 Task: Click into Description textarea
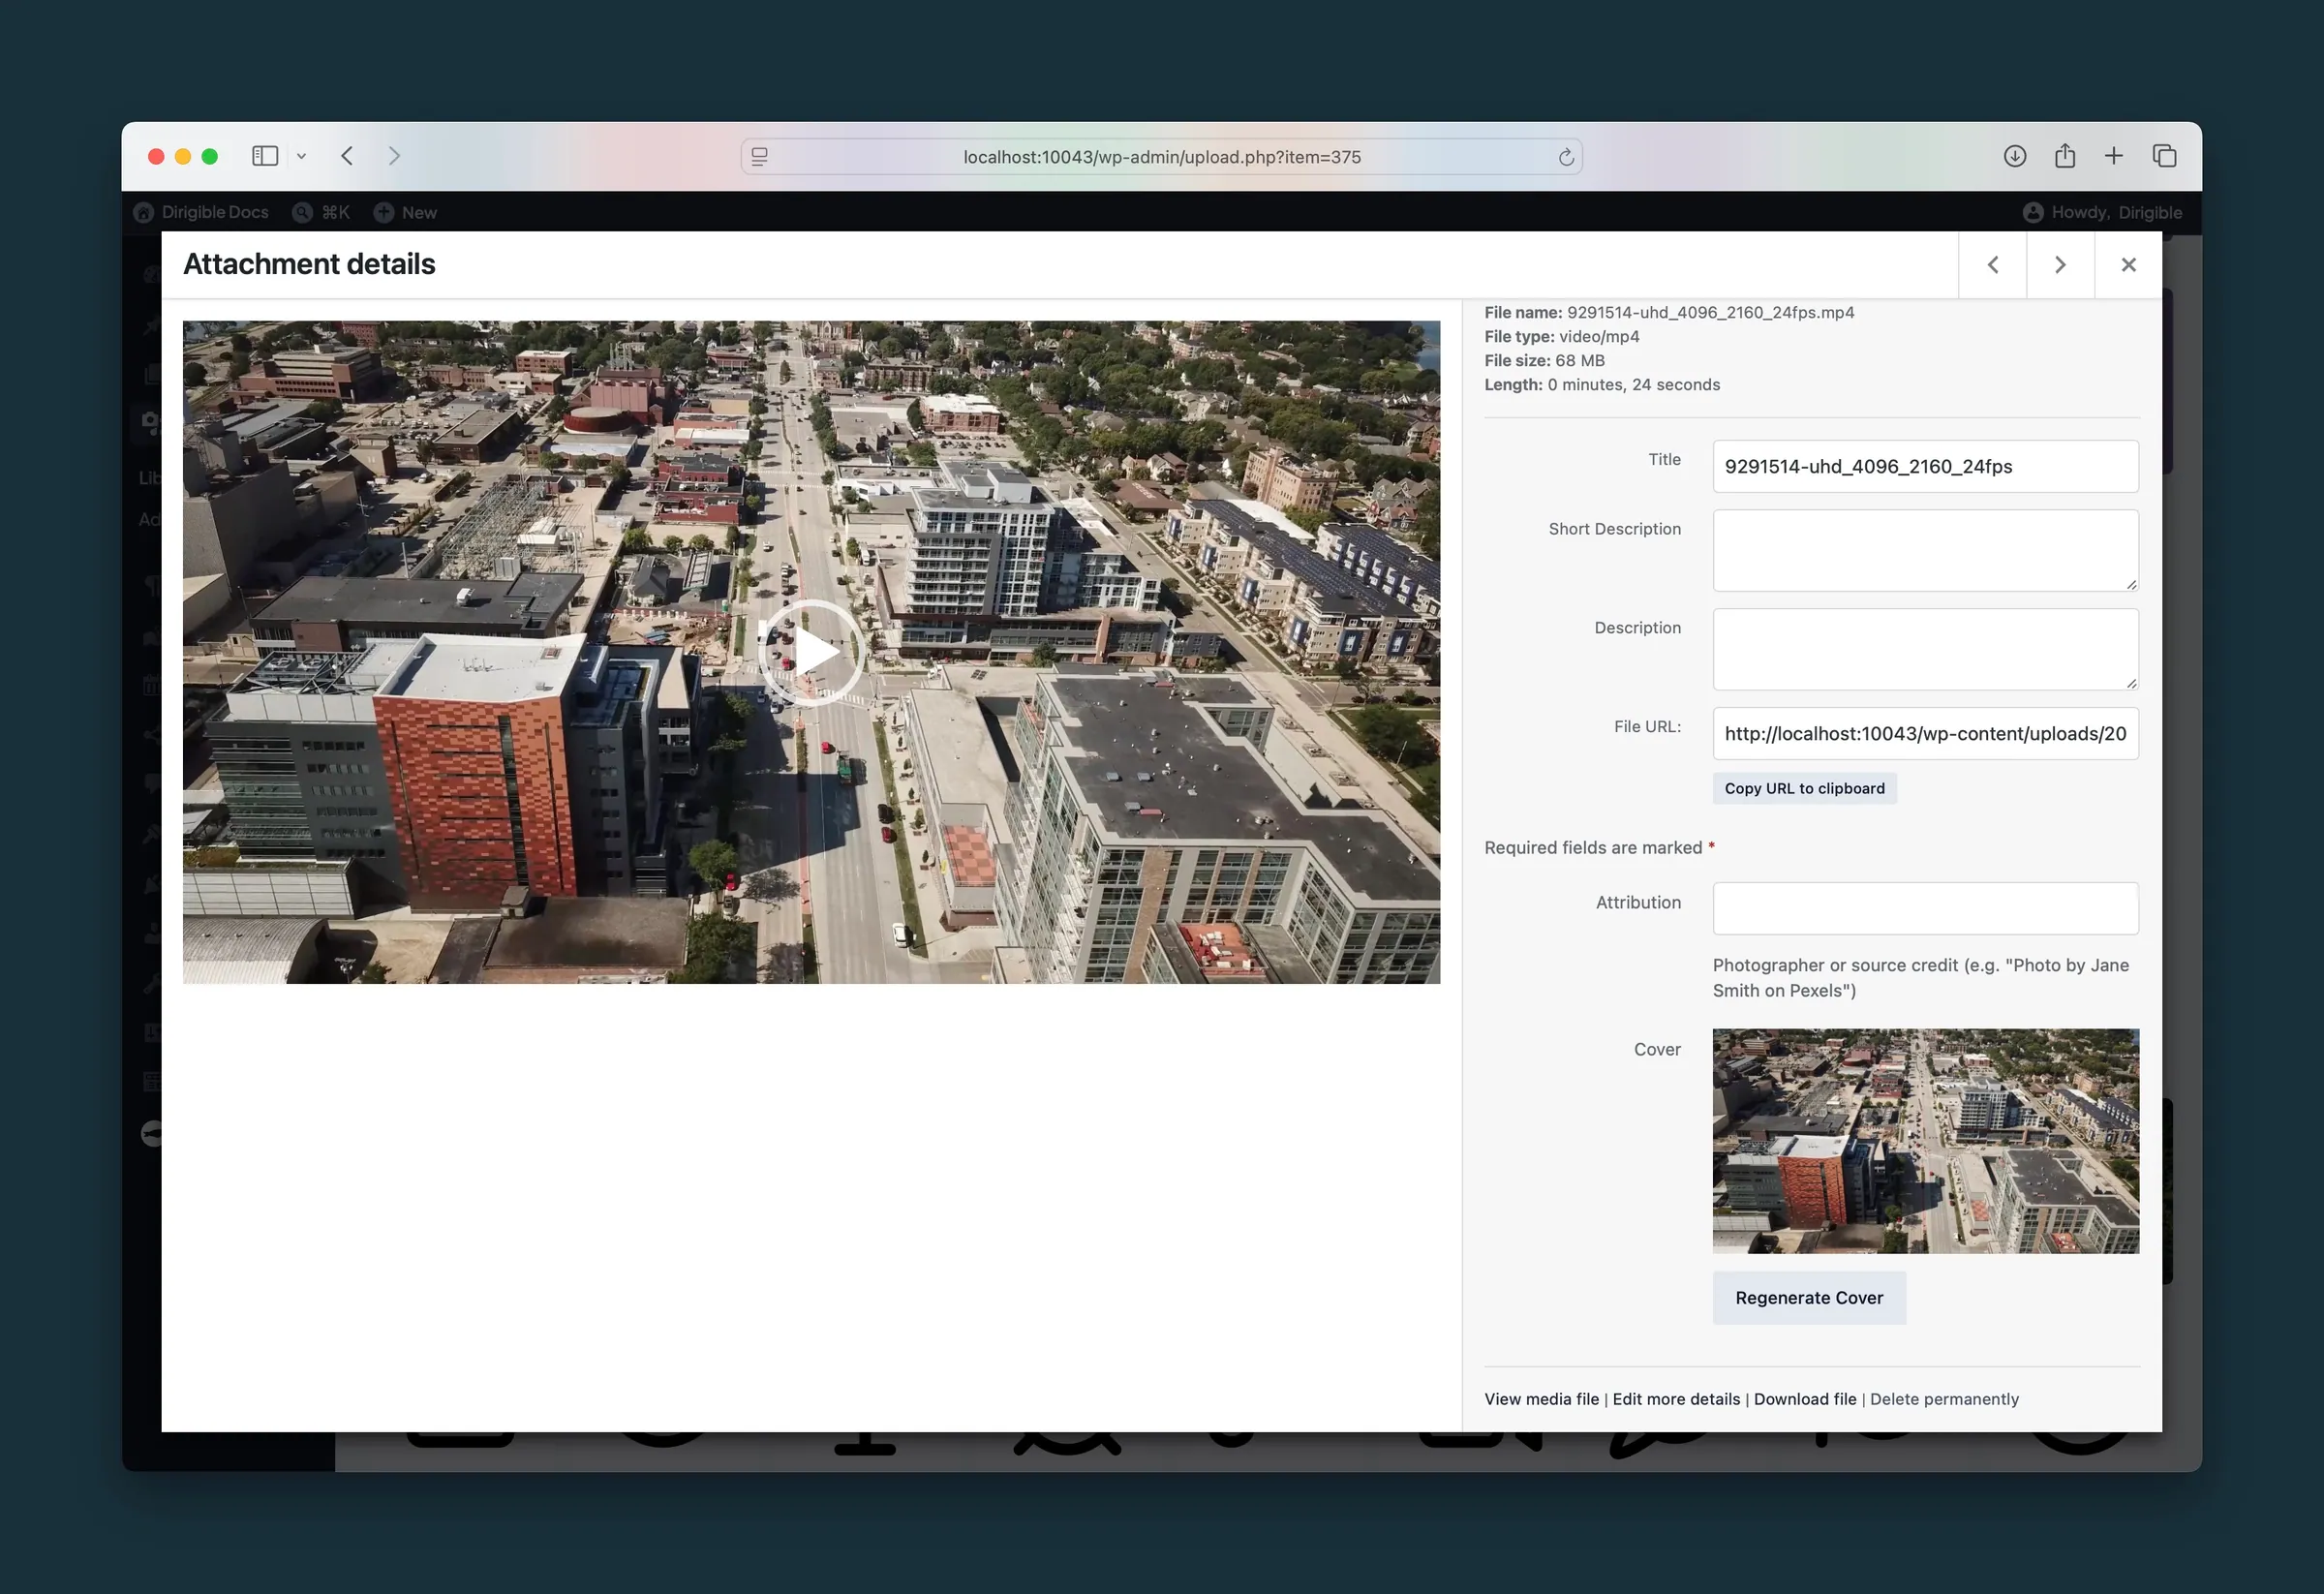click(1925, 649)
